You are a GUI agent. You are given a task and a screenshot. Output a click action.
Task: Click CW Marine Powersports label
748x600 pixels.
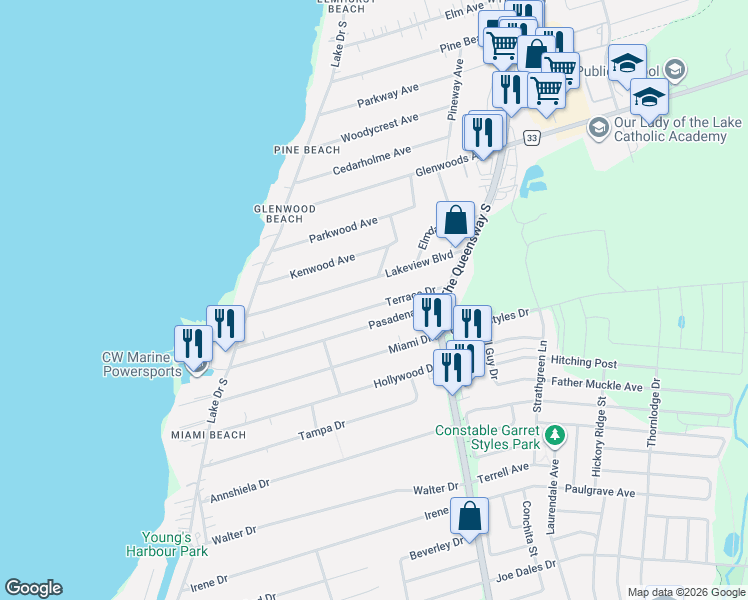[142, 364]
